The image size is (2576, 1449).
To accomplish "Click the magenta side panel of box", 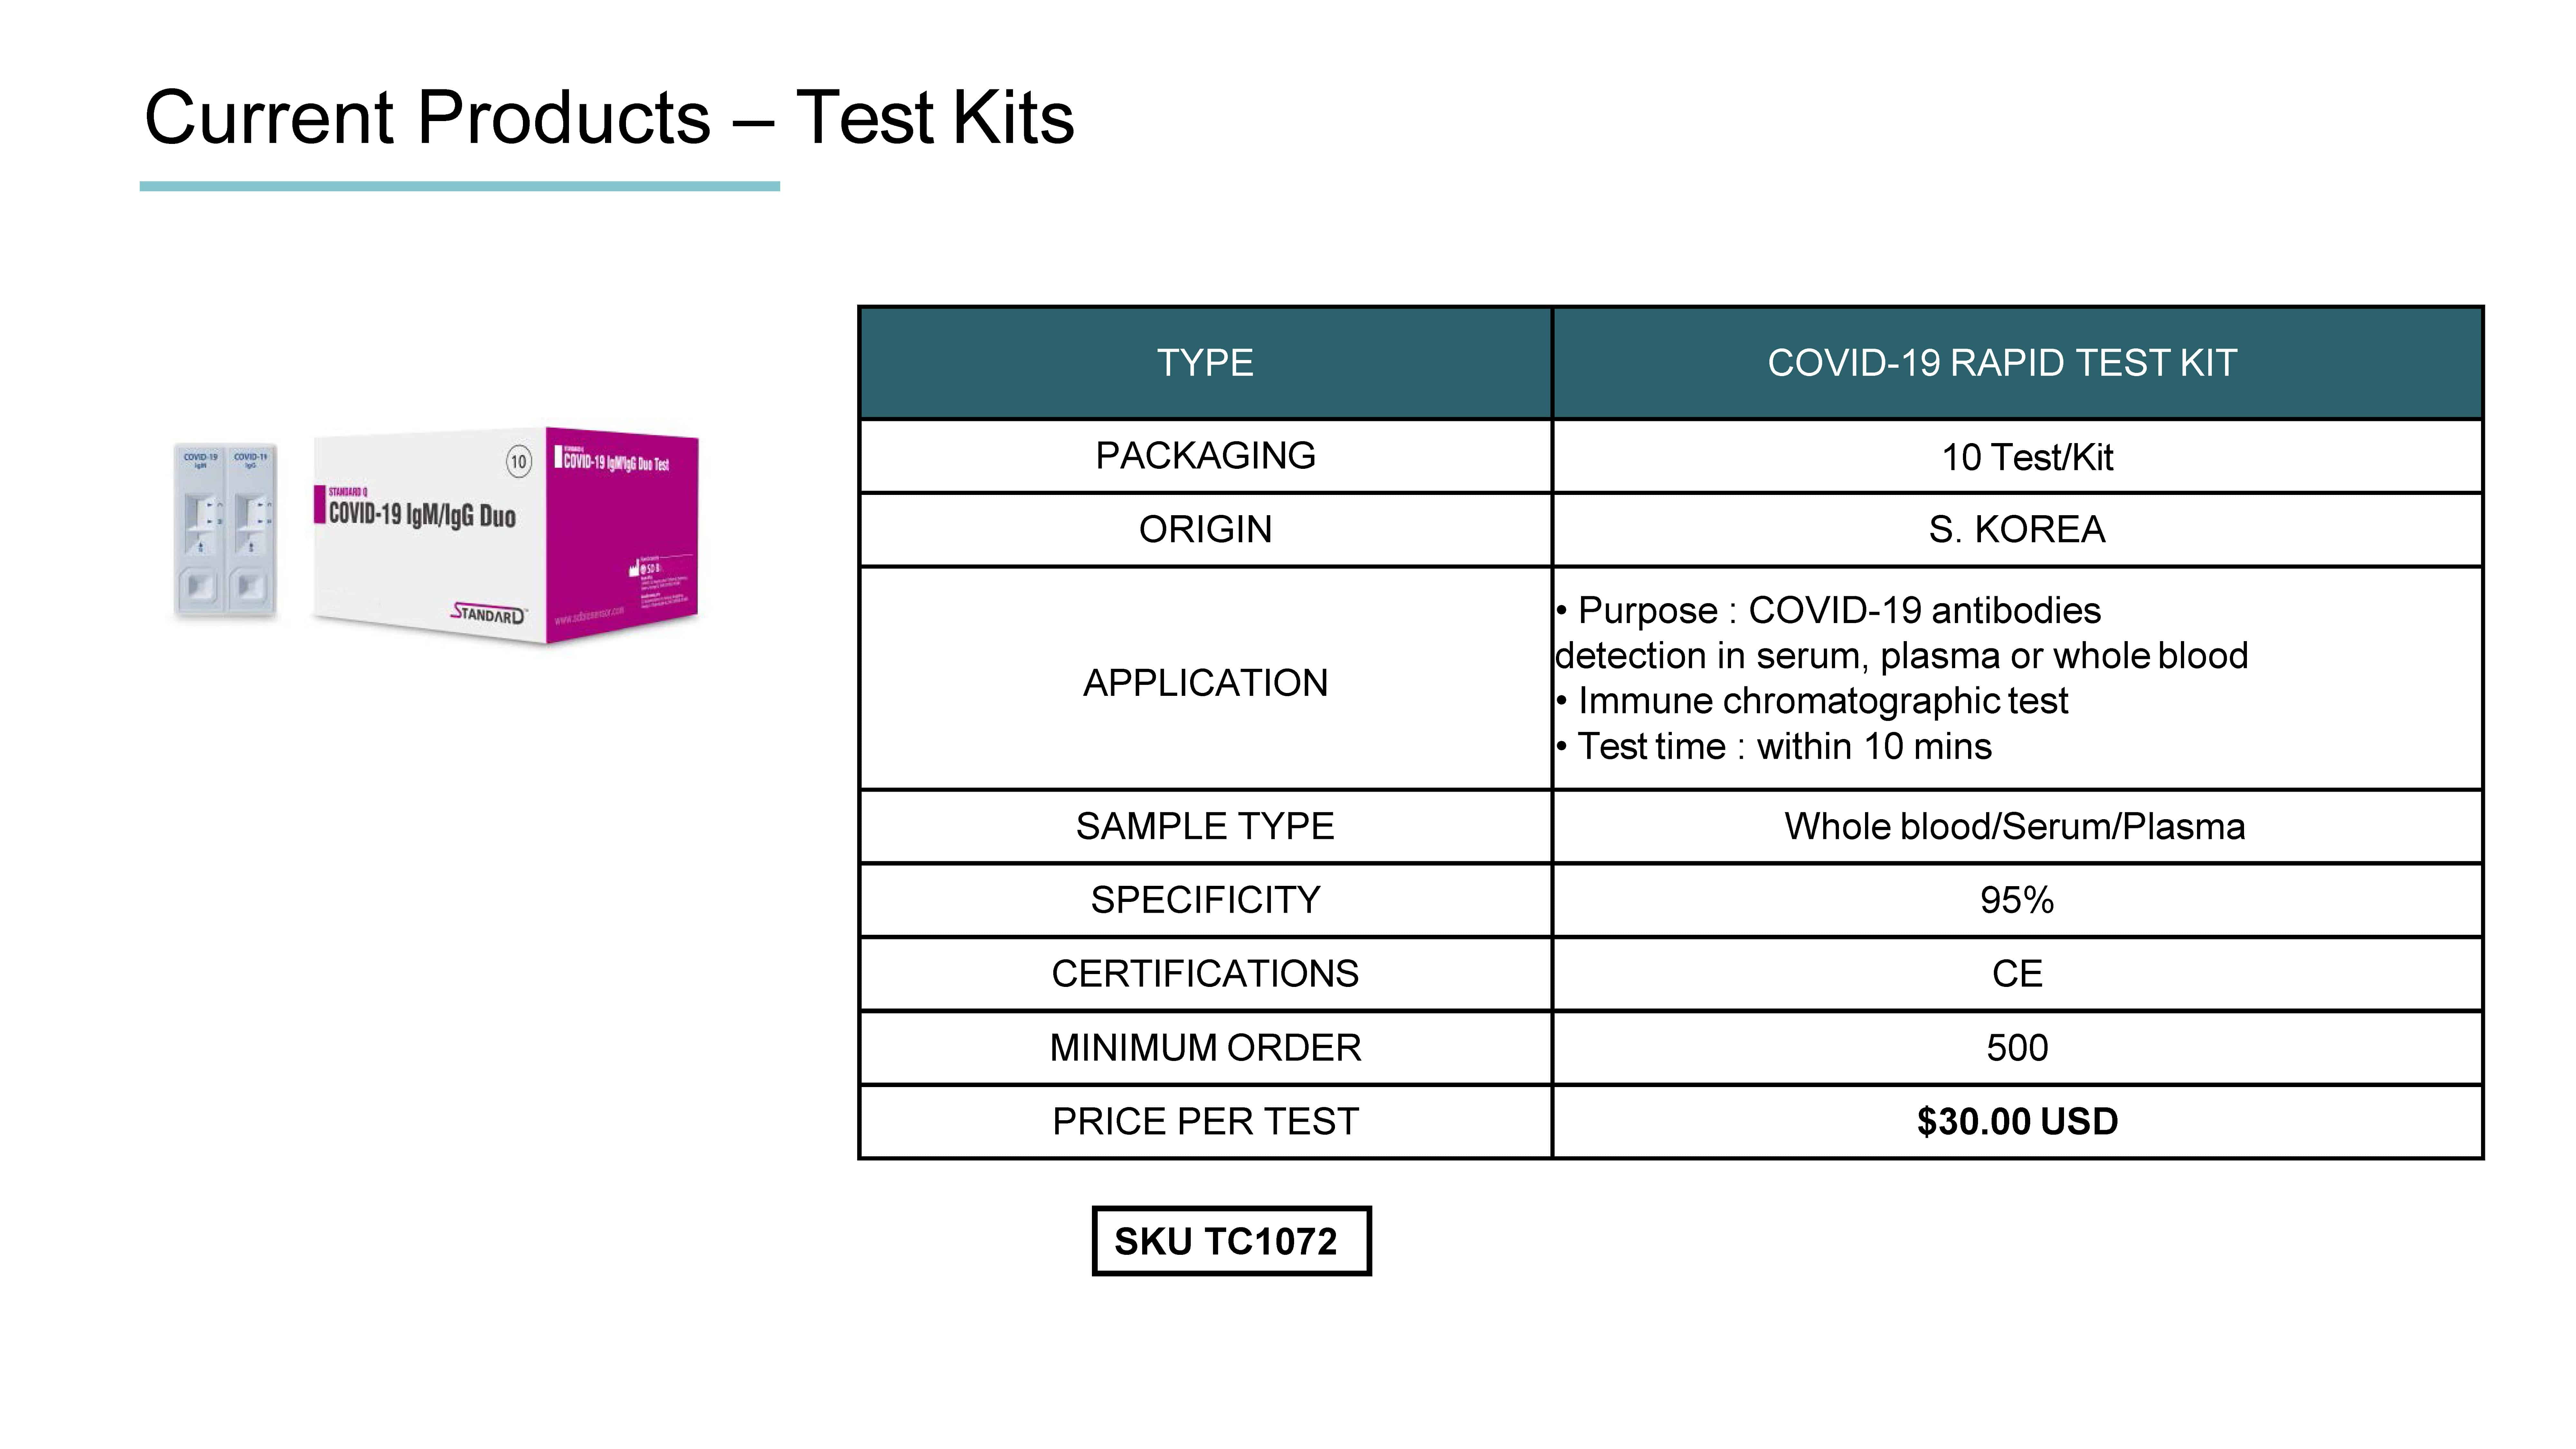I will (622, 535).
